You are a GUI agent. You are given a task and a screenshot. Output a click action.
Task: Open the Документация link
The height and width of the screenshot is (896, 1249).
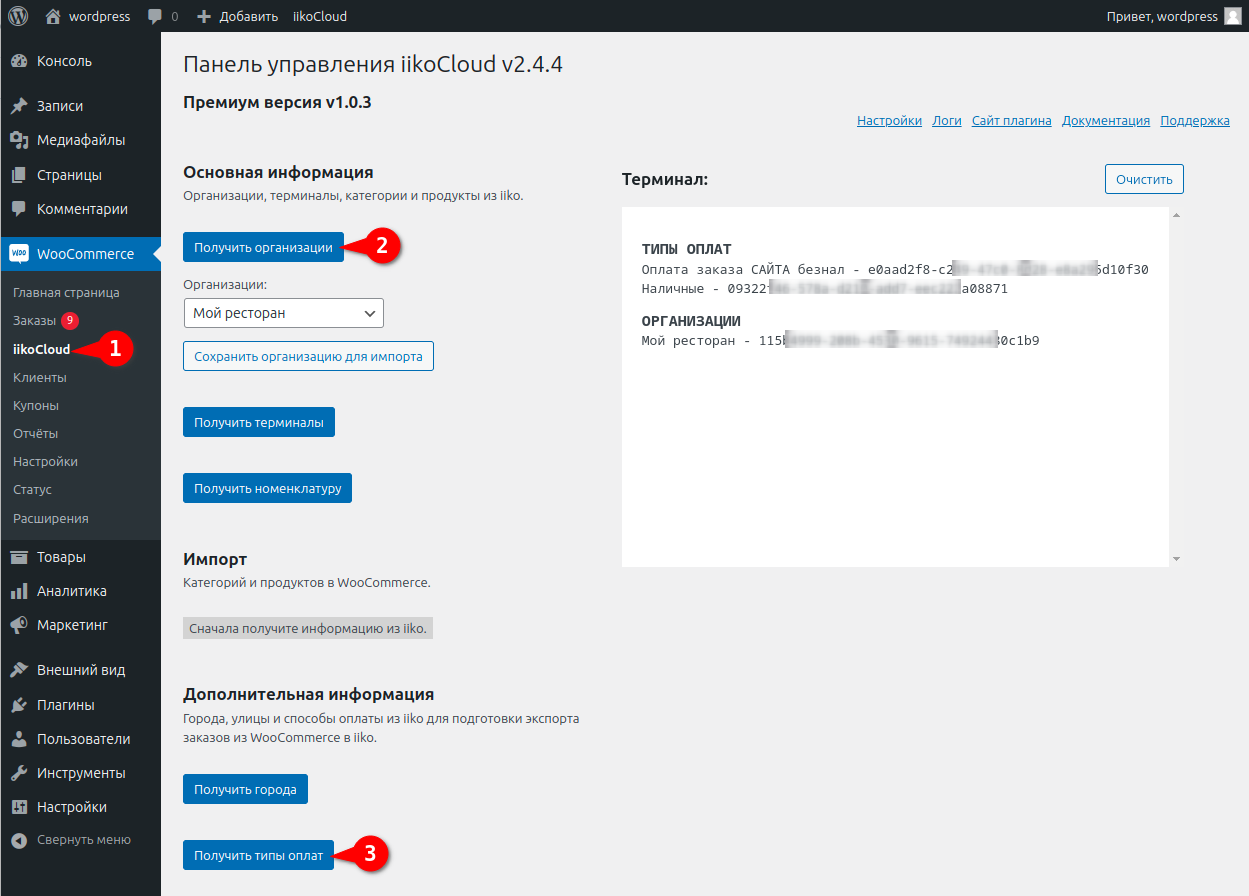tap(1105, 121)
